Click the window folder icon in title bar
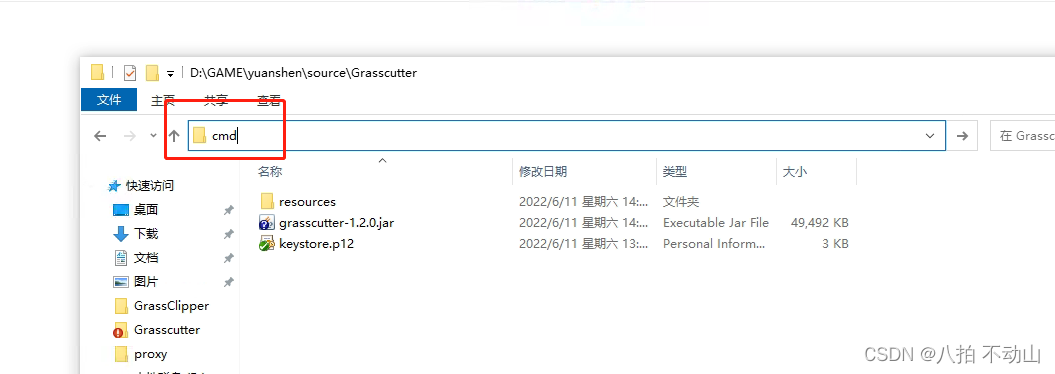 point(98,73)
